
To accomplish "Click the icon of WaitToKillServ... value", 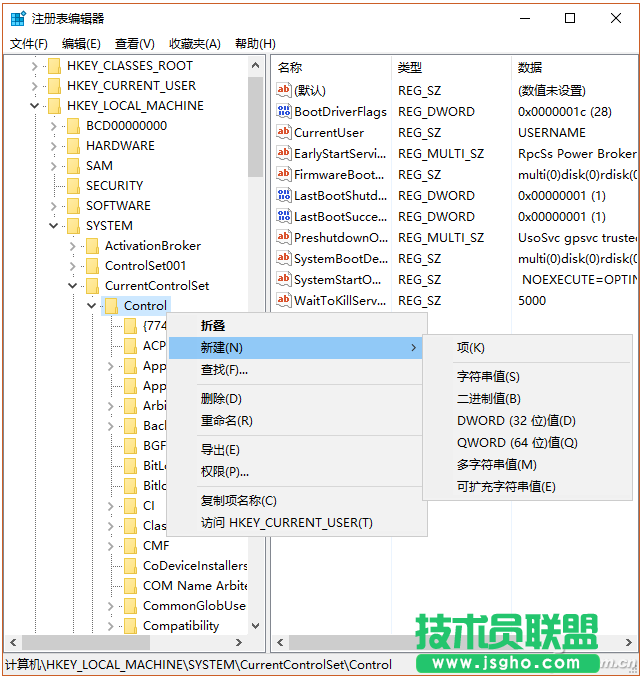I will click(284, 300).
